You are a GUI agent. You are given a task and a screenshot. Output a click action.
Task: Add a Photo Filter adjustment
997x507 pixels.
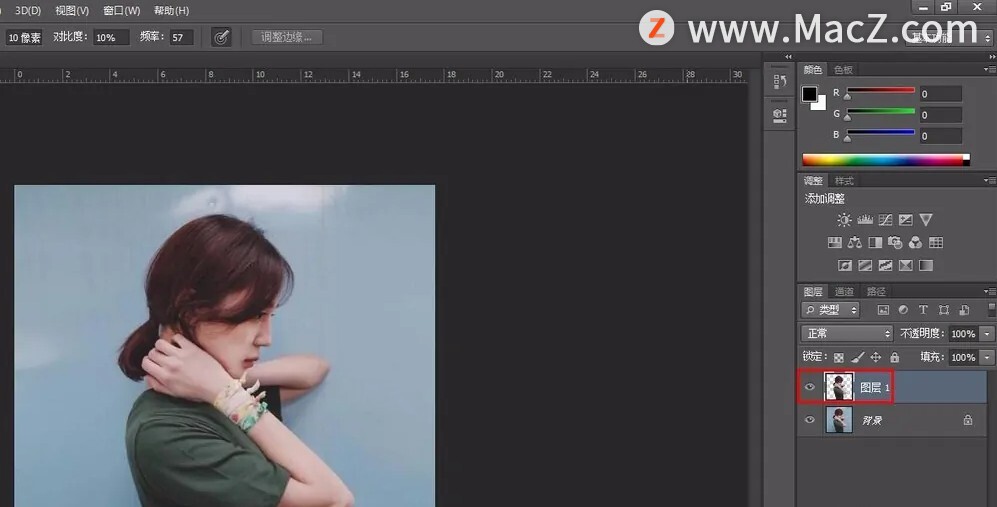[895, 243]
